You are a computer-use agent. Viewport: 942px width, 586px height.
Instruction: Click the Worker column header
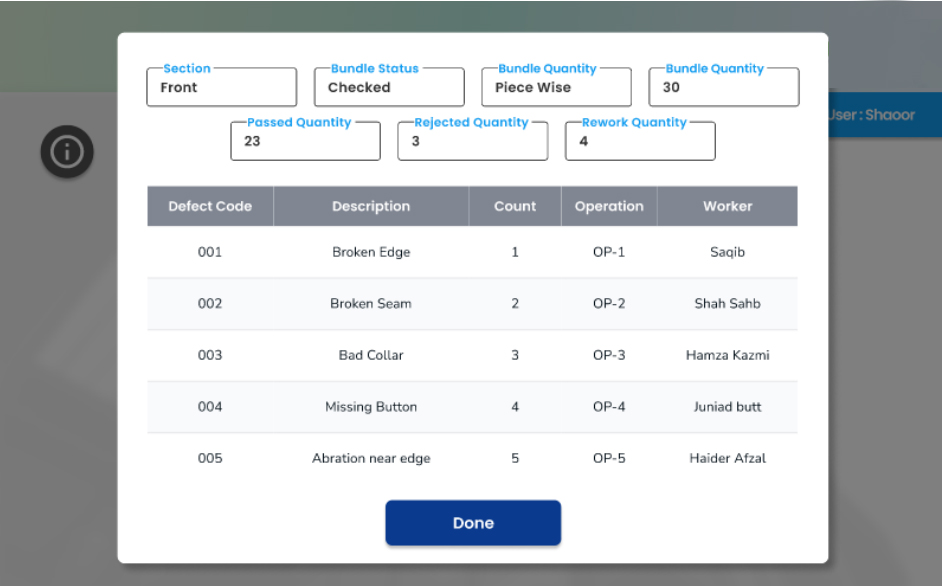tap(728, 206)
